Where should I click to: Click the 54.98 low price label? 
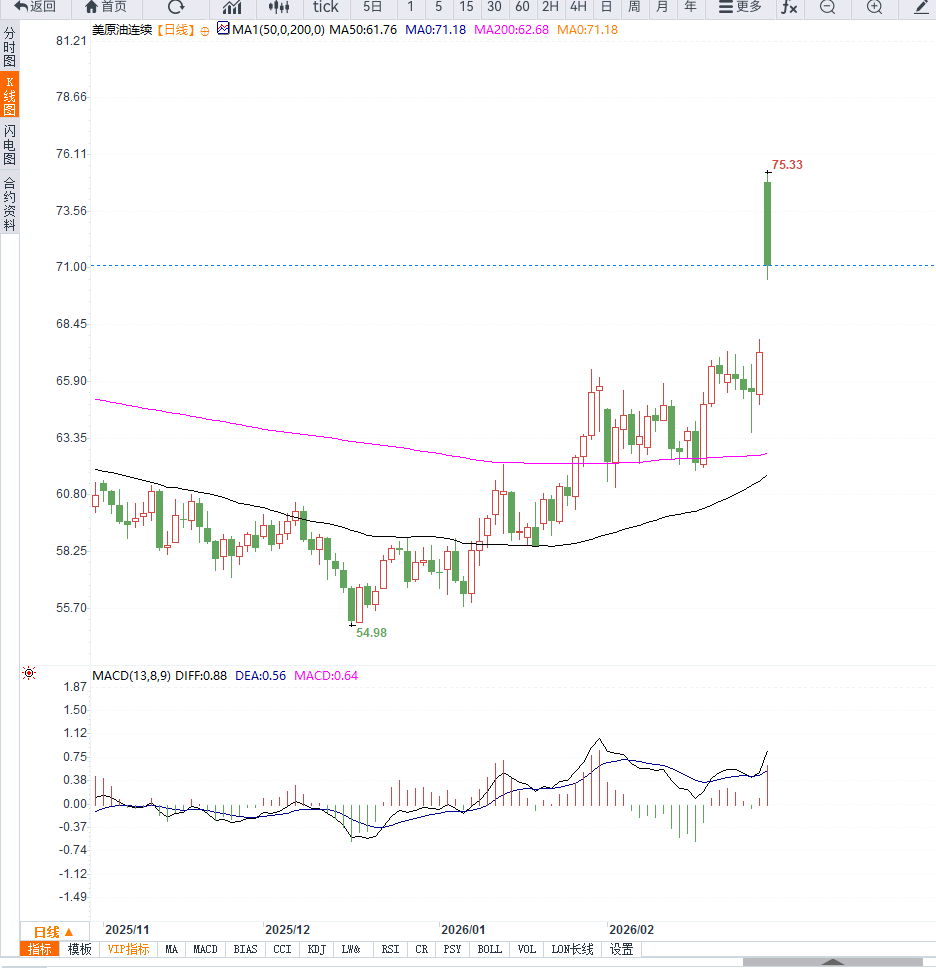[371, 633]
